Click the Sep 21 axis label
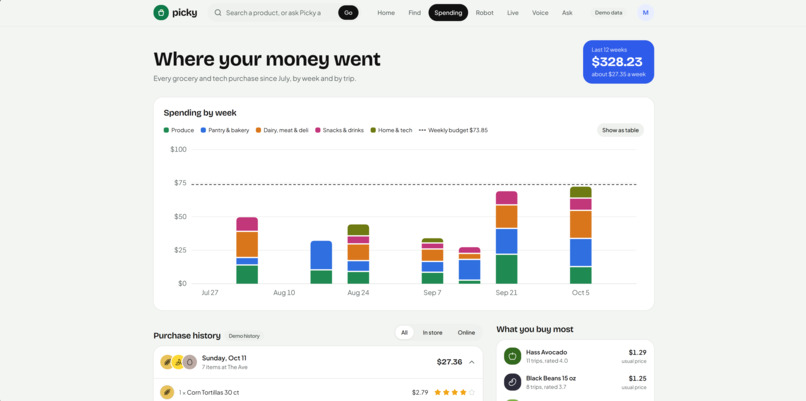This screenshot has height=401, width=806. tap(506, 293)
